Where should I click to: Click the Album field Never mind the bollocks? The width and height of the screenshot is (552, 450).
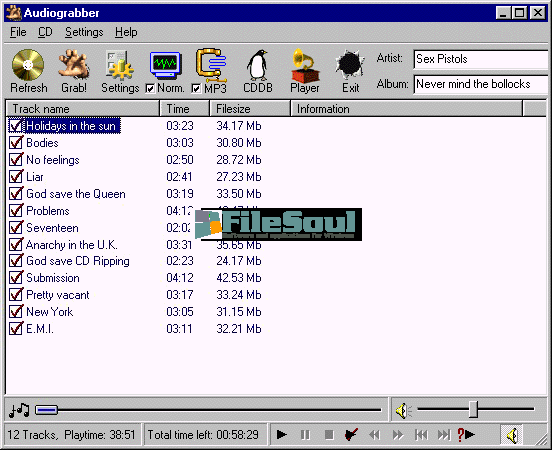[x=481, y=85]
